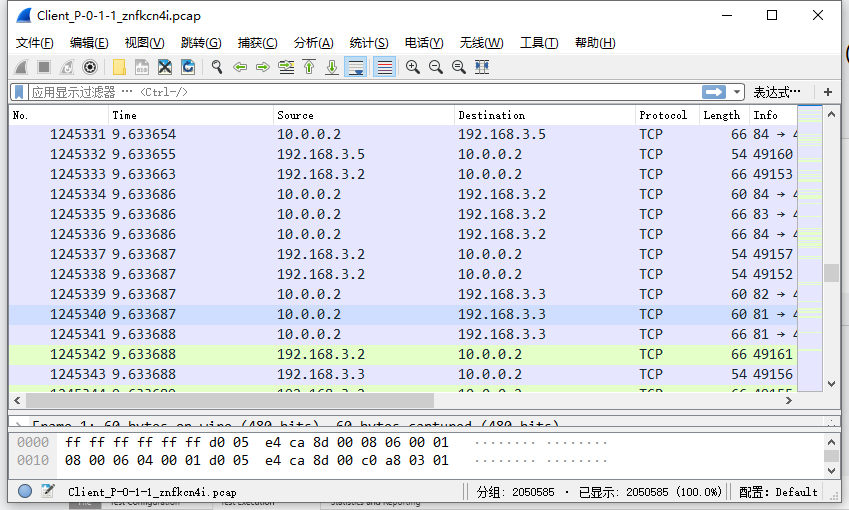This screenshot has height=510, width=849.
Task: Open the 帮助(H) menu
Action: (595, 43)
